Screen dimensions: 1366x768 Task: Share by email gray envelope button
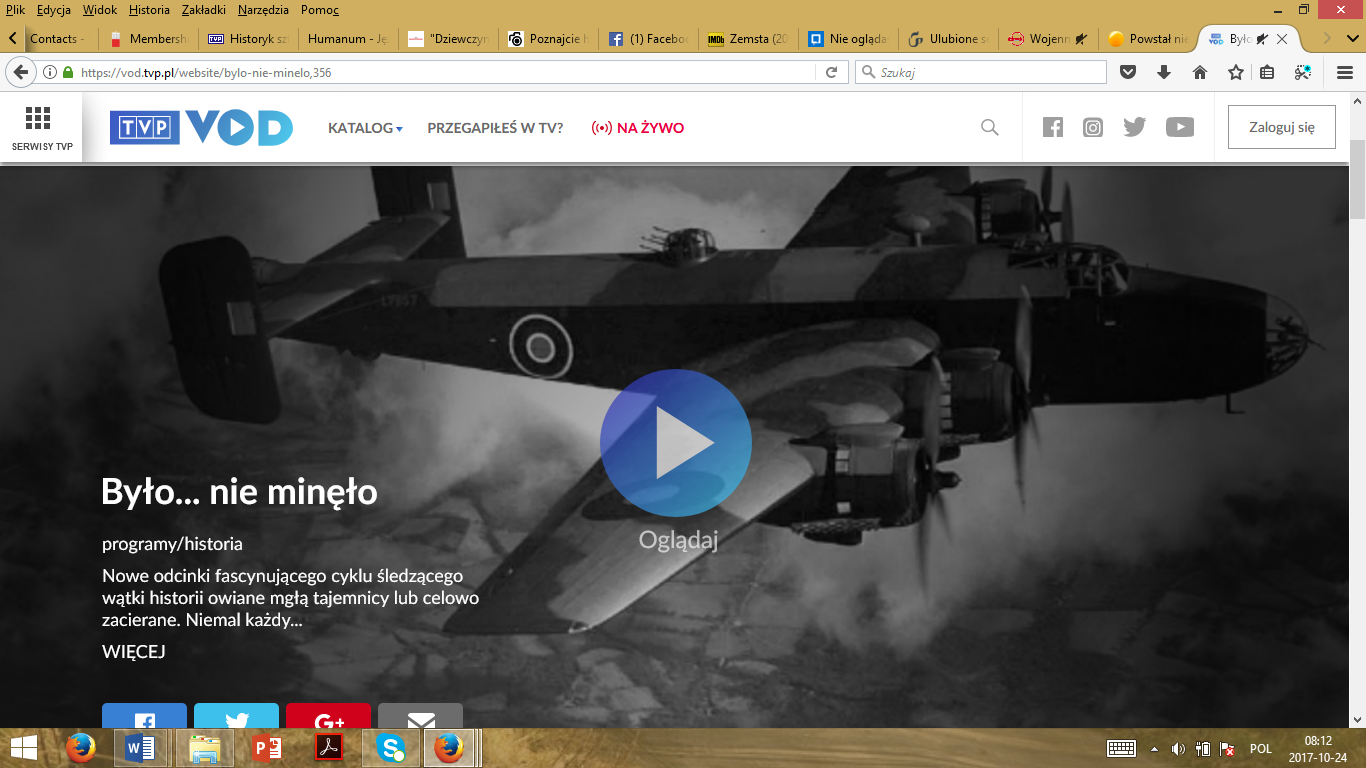tap(420, 716)
